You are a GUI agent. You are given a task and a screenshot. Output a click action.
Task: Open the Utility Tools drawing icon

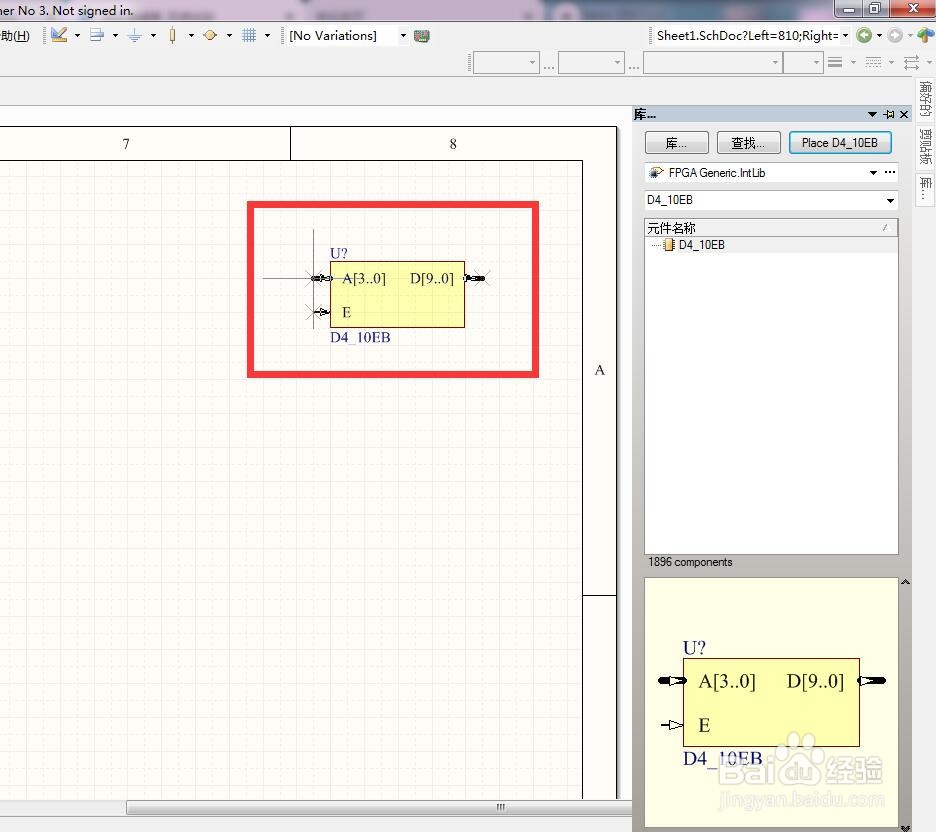pos(58,35)
